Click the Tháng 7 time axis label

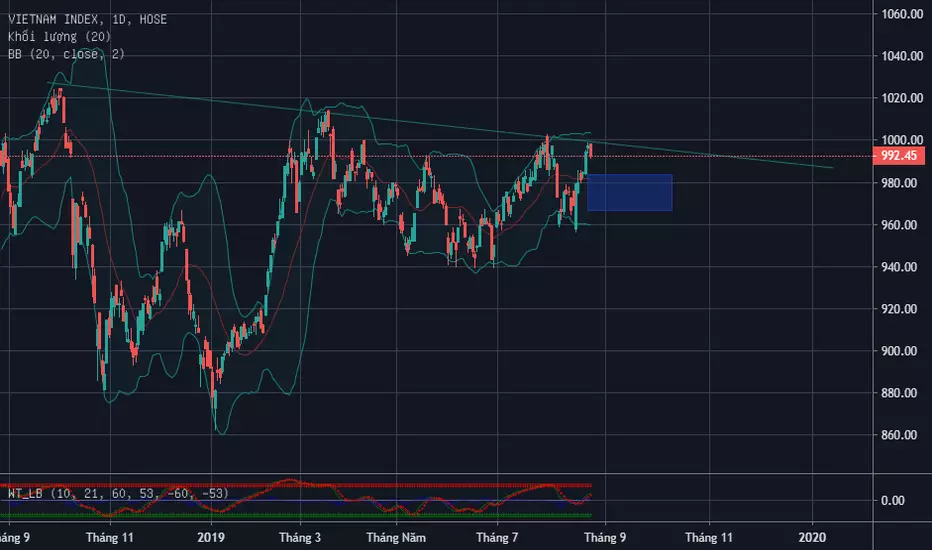(496, 537)
